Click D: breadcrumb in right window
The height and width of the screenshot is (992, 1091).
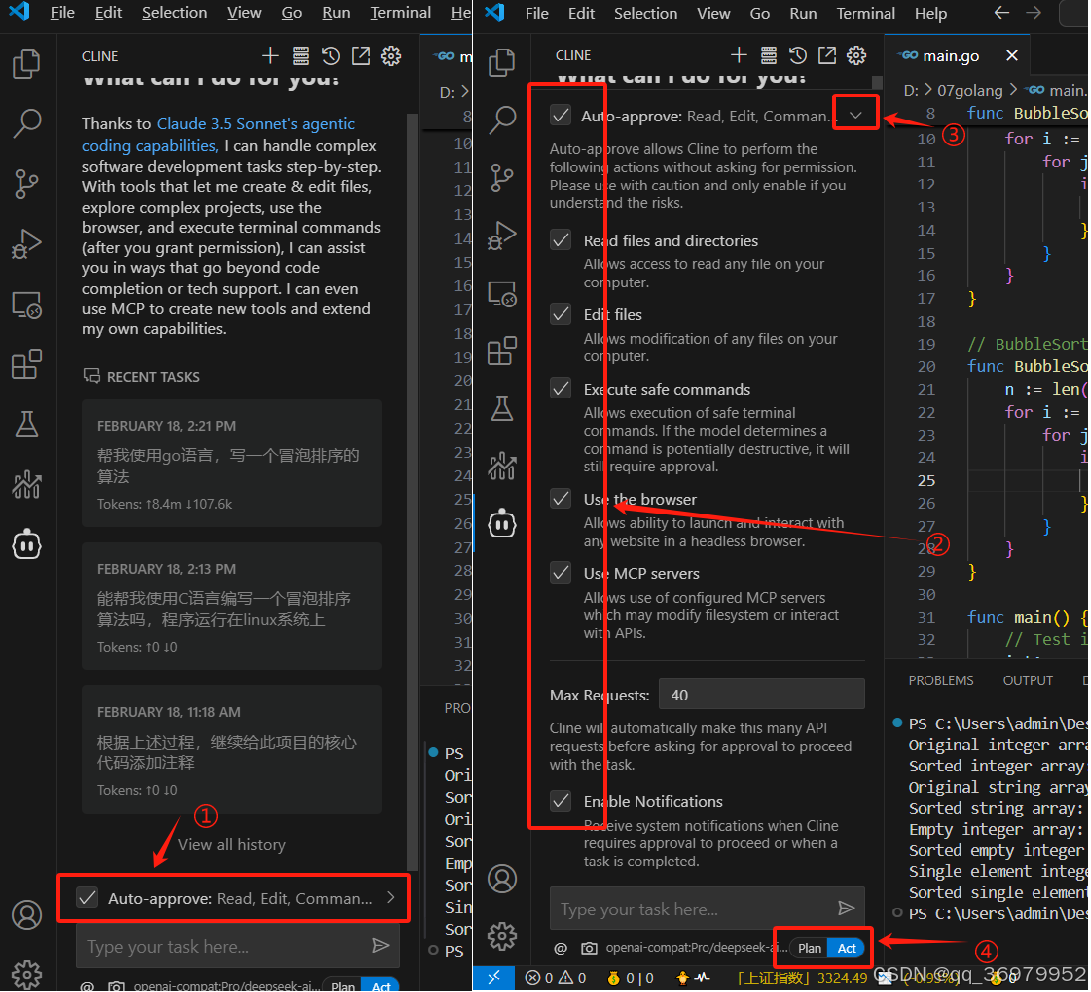pos(911,90)
